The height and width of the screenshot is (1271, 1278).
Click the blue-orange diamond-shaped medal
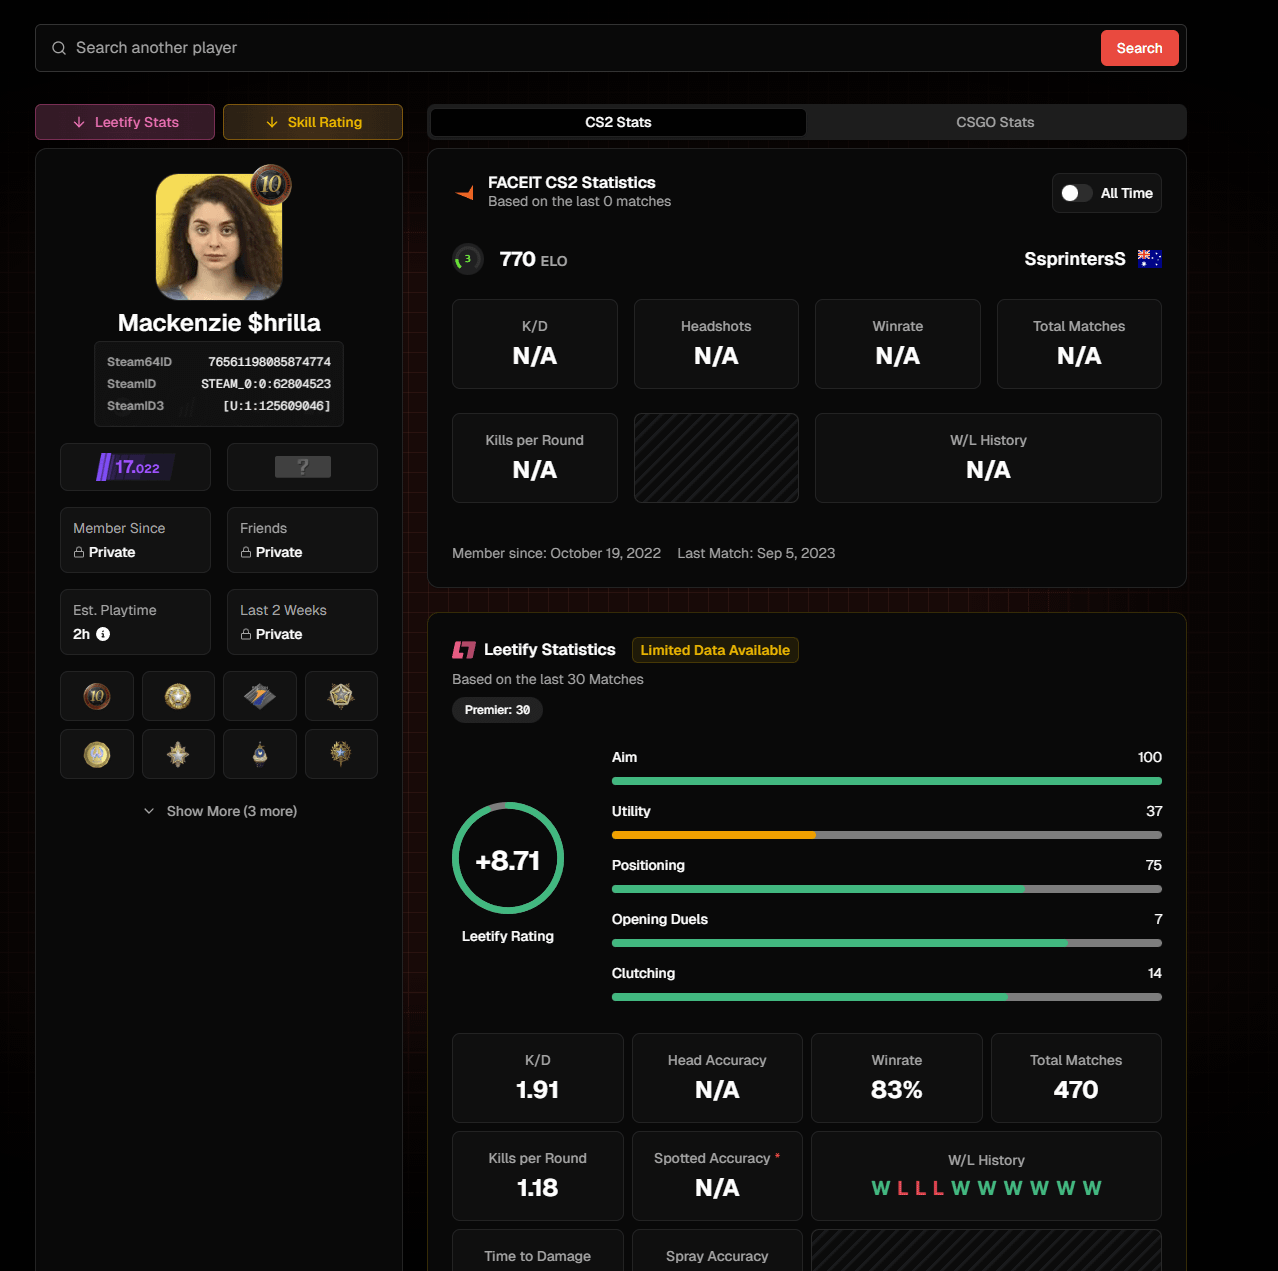click(x=260, y=696)
